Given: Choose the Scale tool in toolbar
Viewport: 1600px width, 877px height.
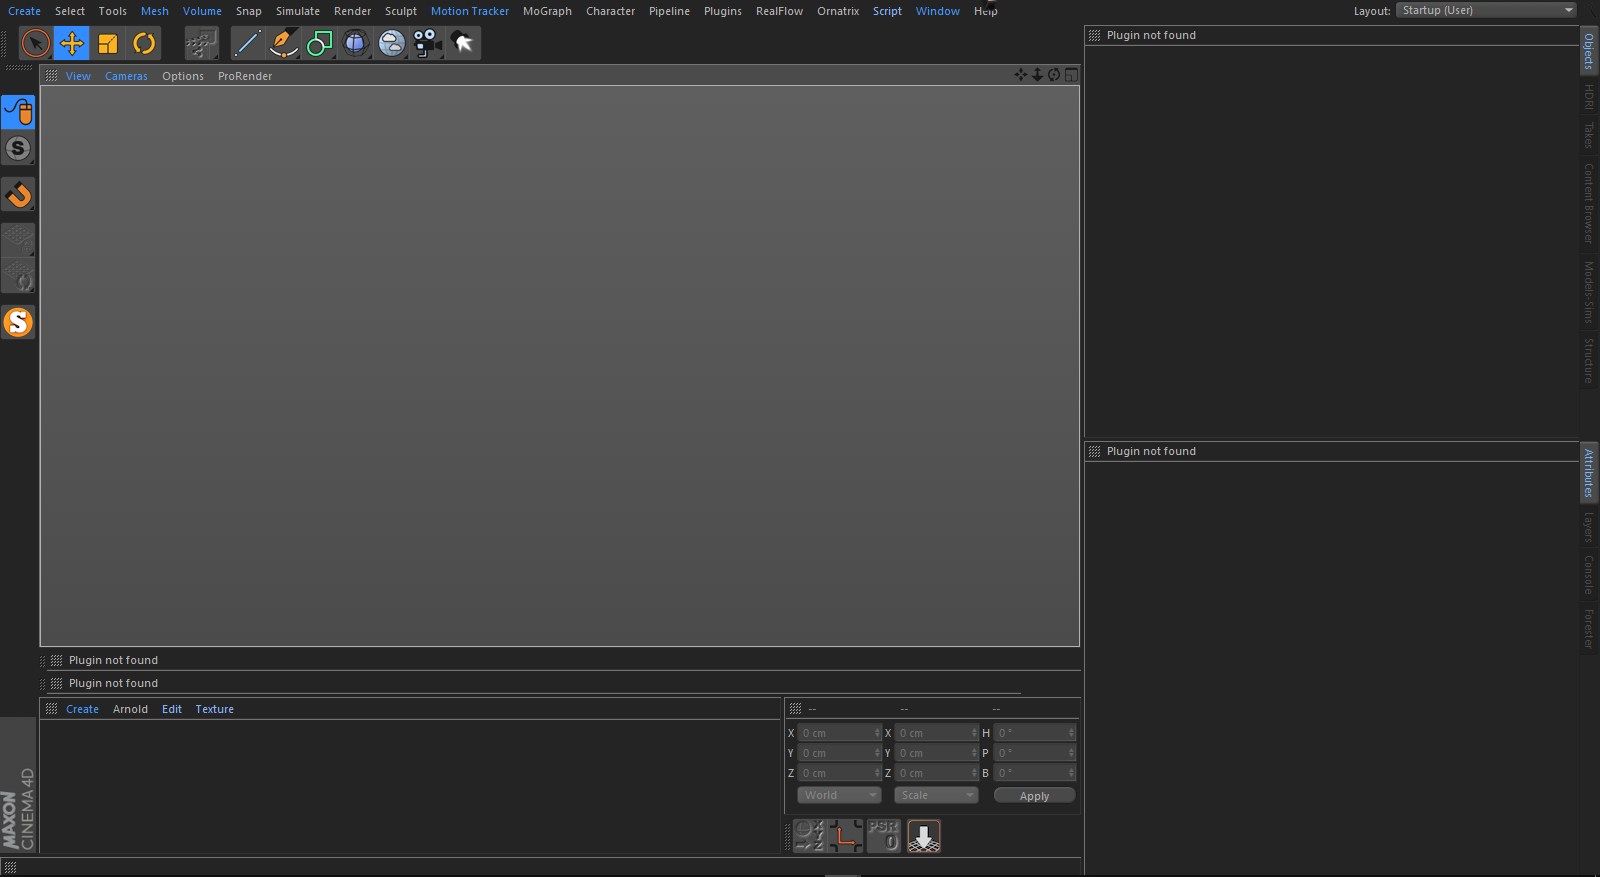Looking at the screenshot, I should (108, 43).
